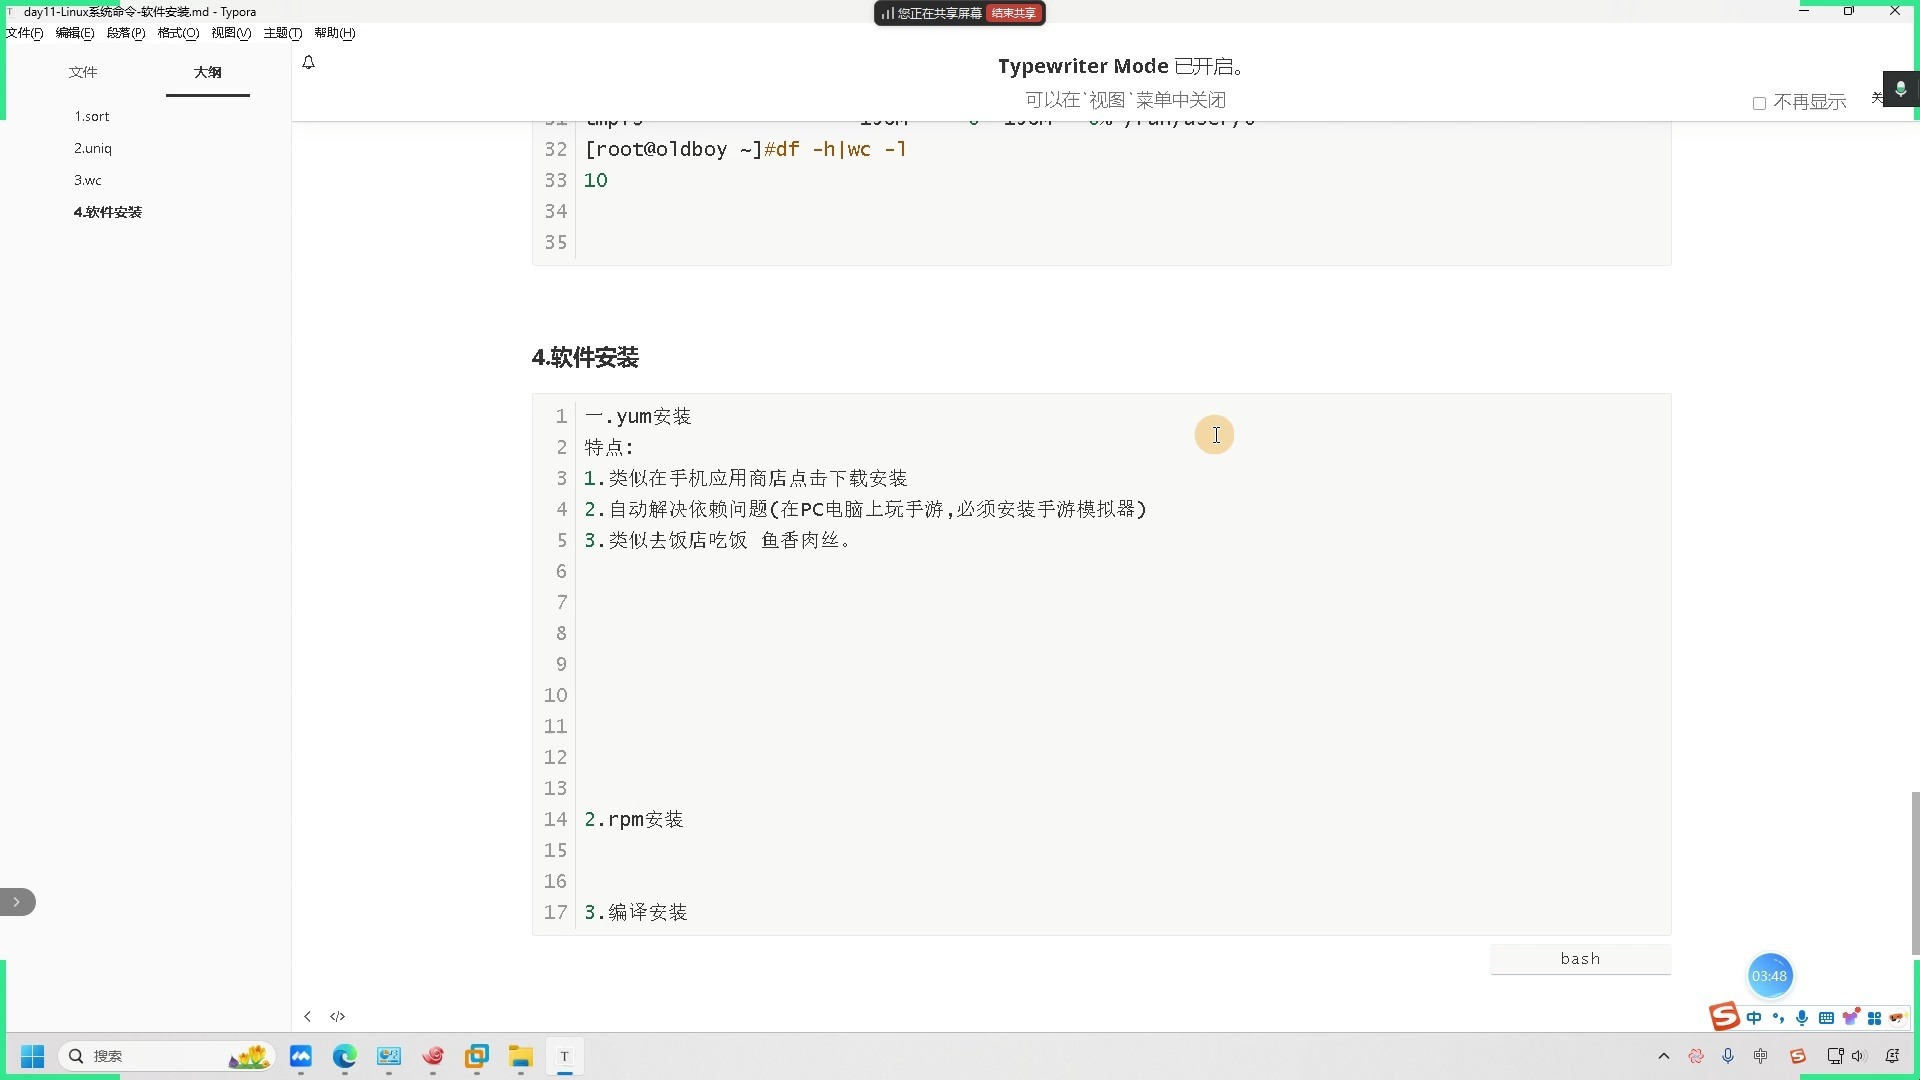Check the 不再显示 checkbox
1920x1080 pixels.
point(1759,103)
